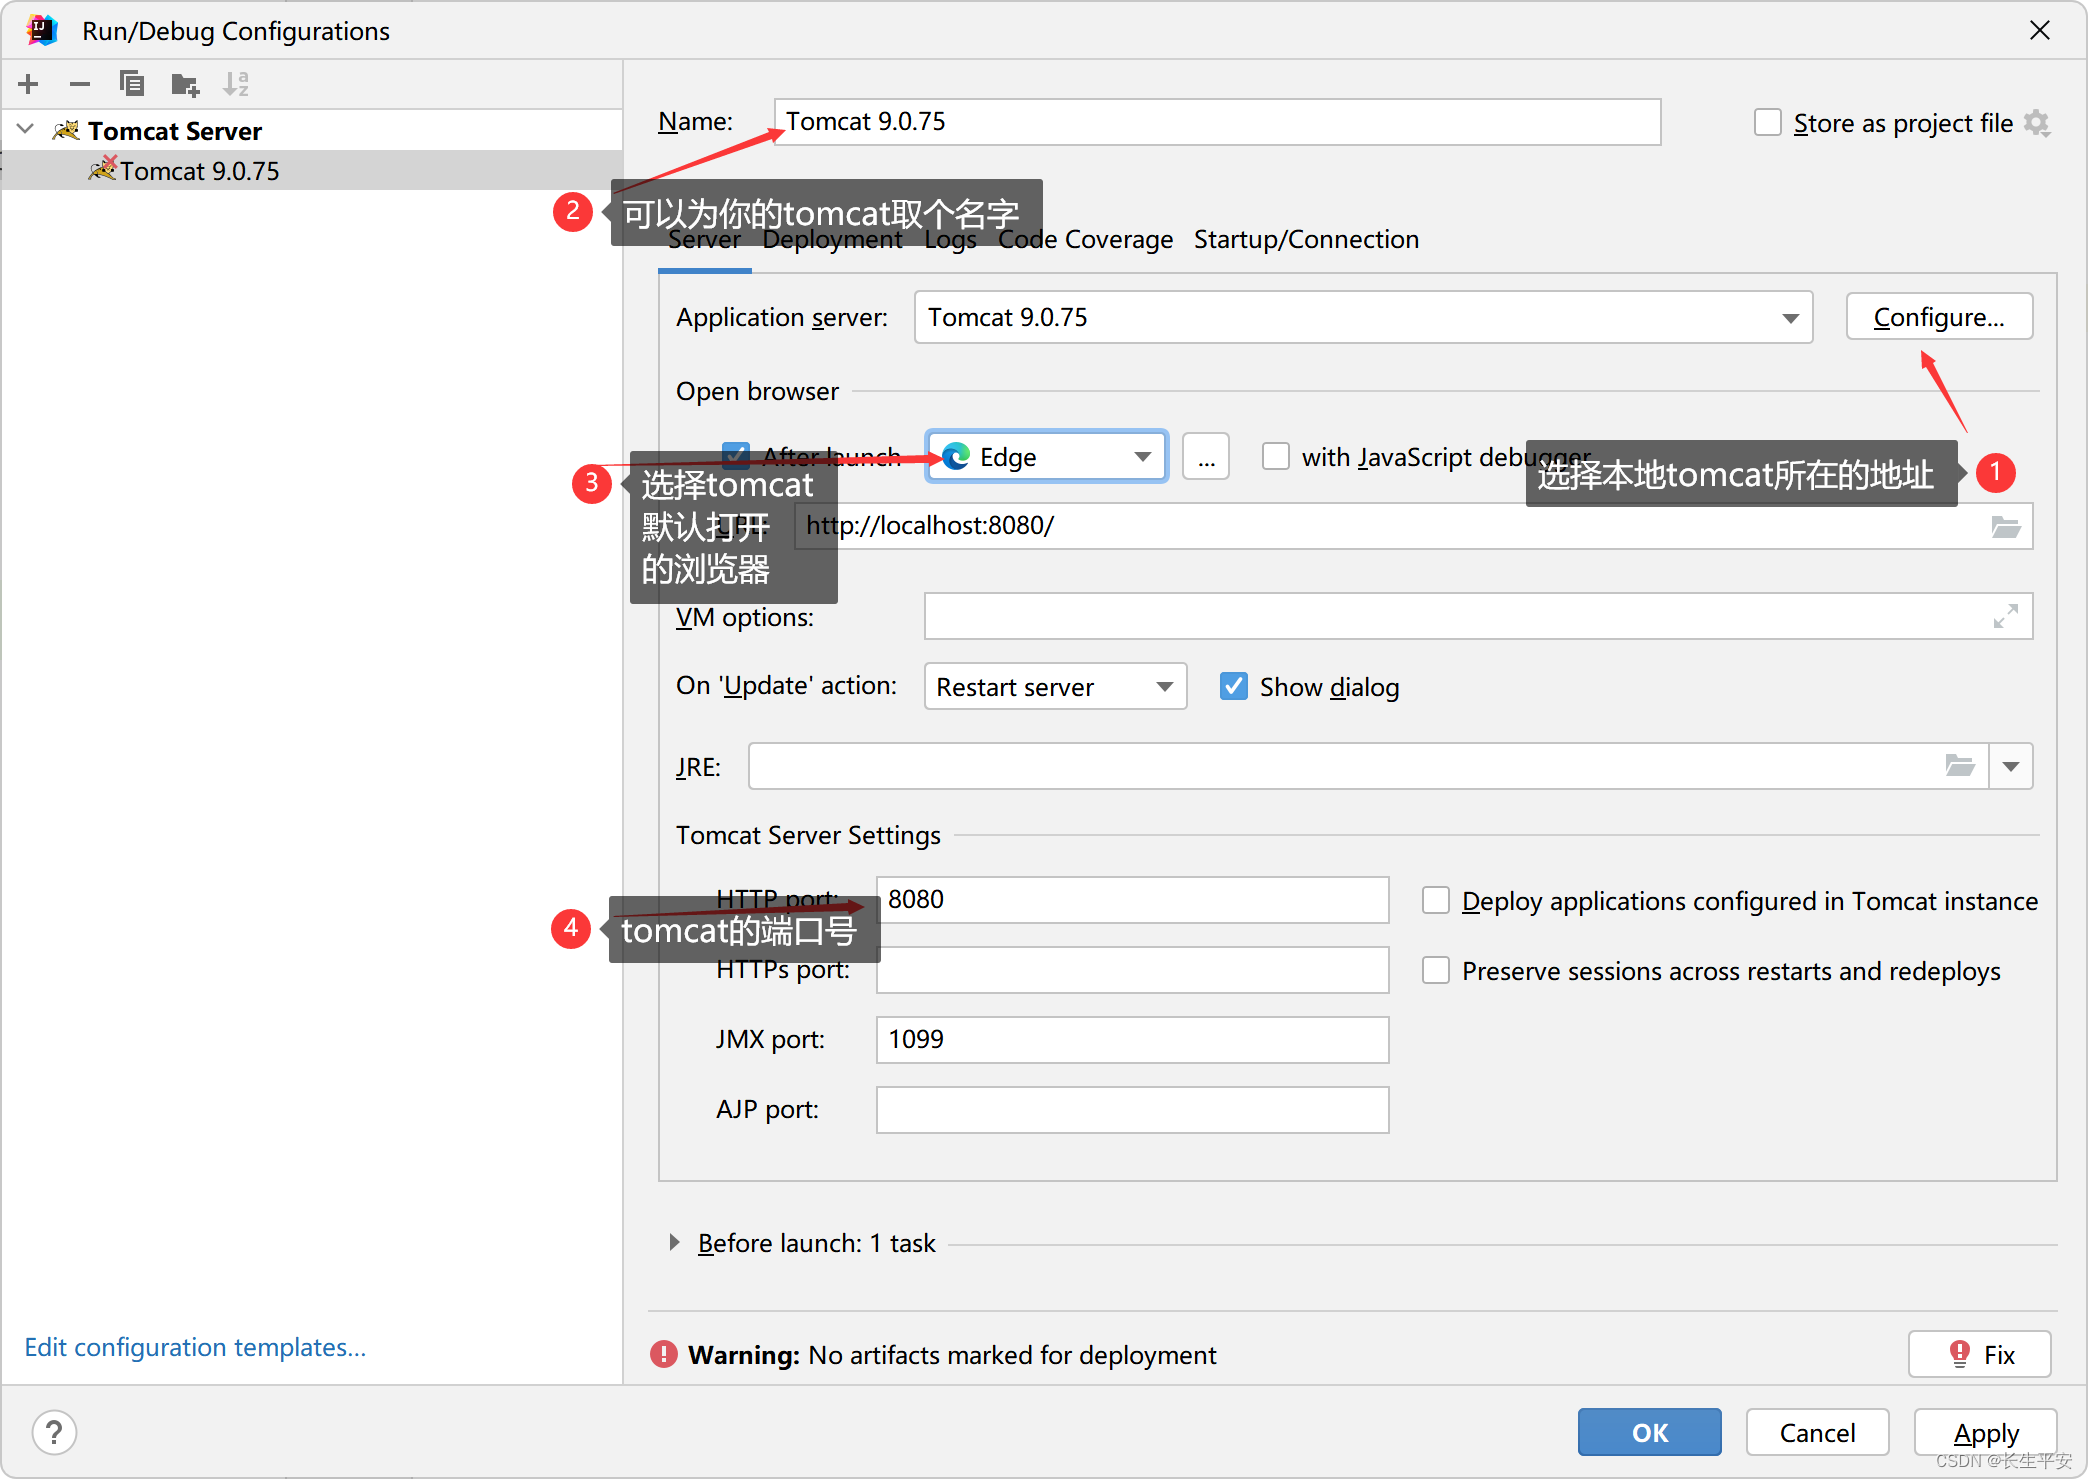Select Tomcat 9.0.75 in the tree

[312, 171]
